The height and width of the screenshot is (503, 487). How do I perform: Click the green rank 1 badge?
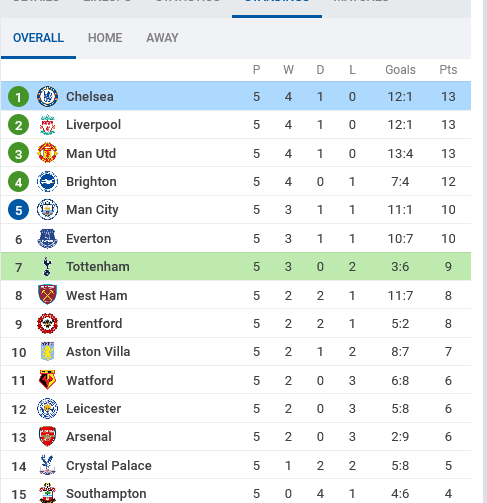pos(18,97)
